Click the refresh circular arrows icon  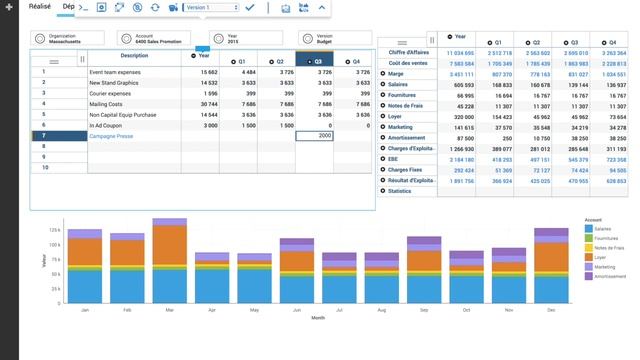(x=155, y=7)
